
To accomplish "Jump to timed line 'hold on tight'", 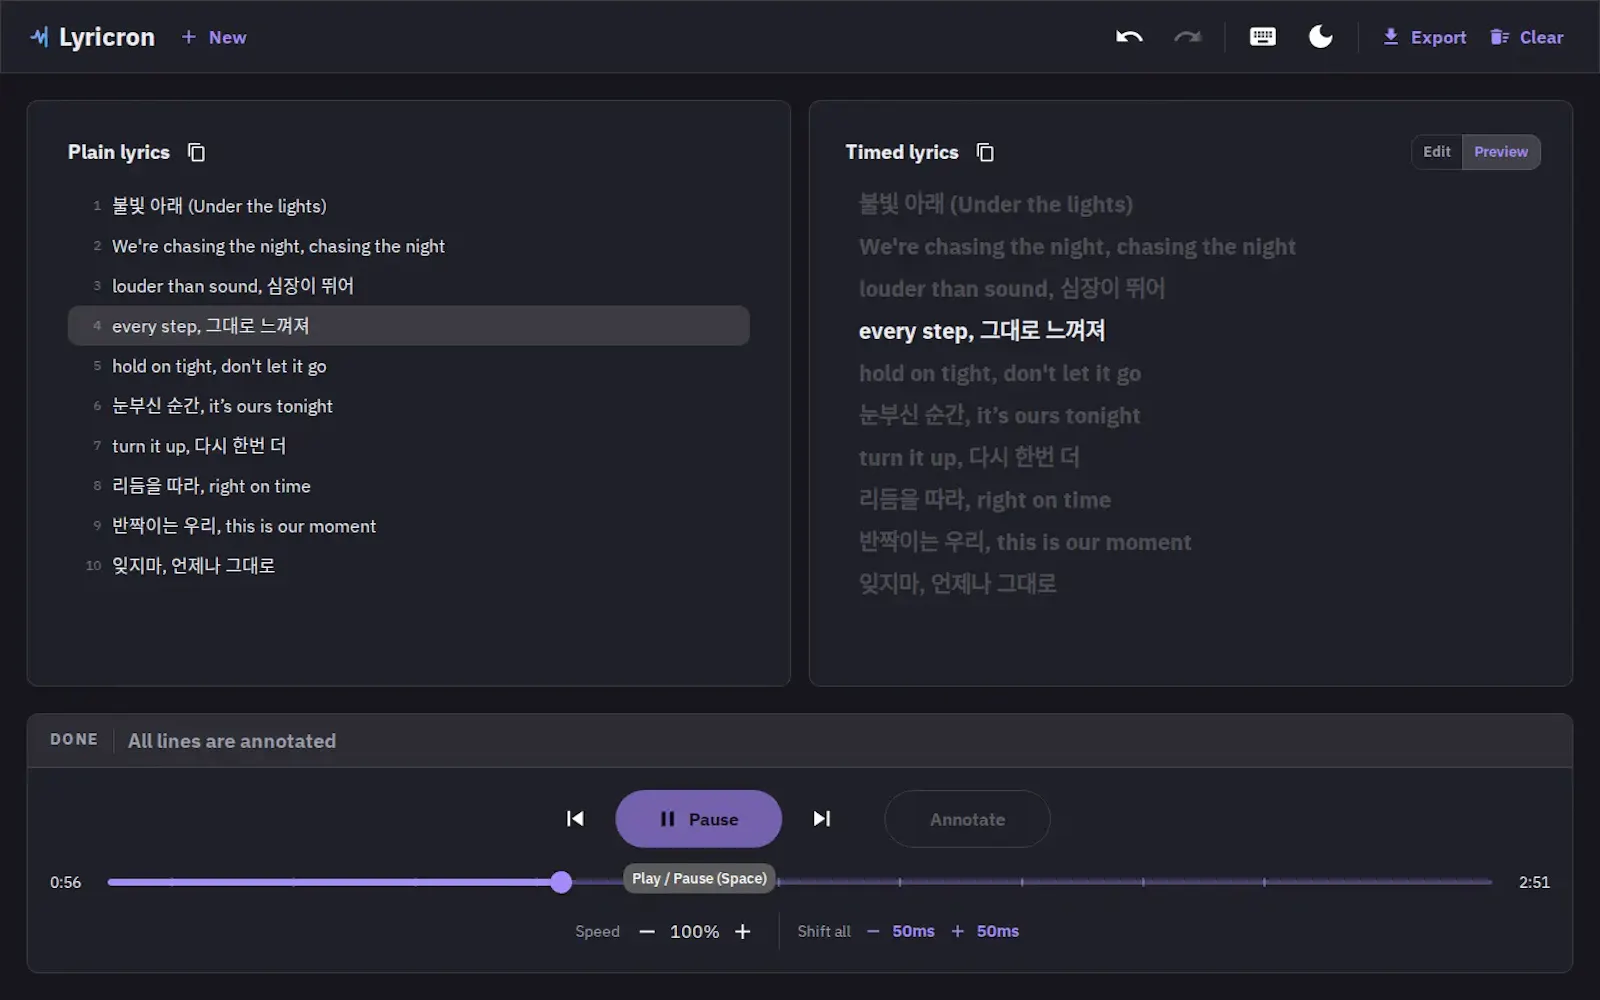I will tap(1000, 374).
